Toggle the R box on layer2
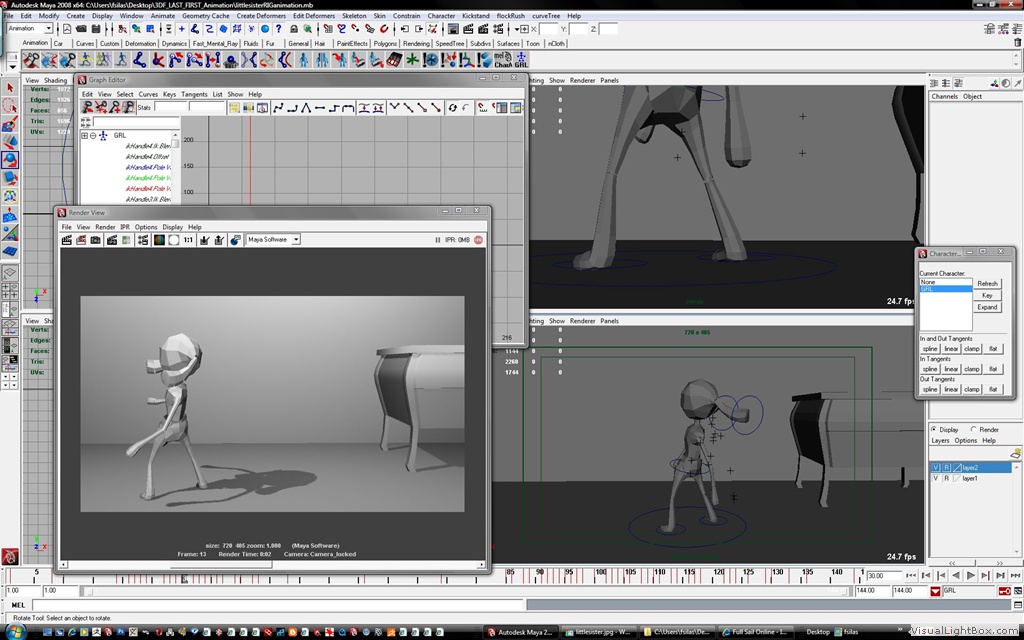The image size is (1024, 640). point(946,468)
